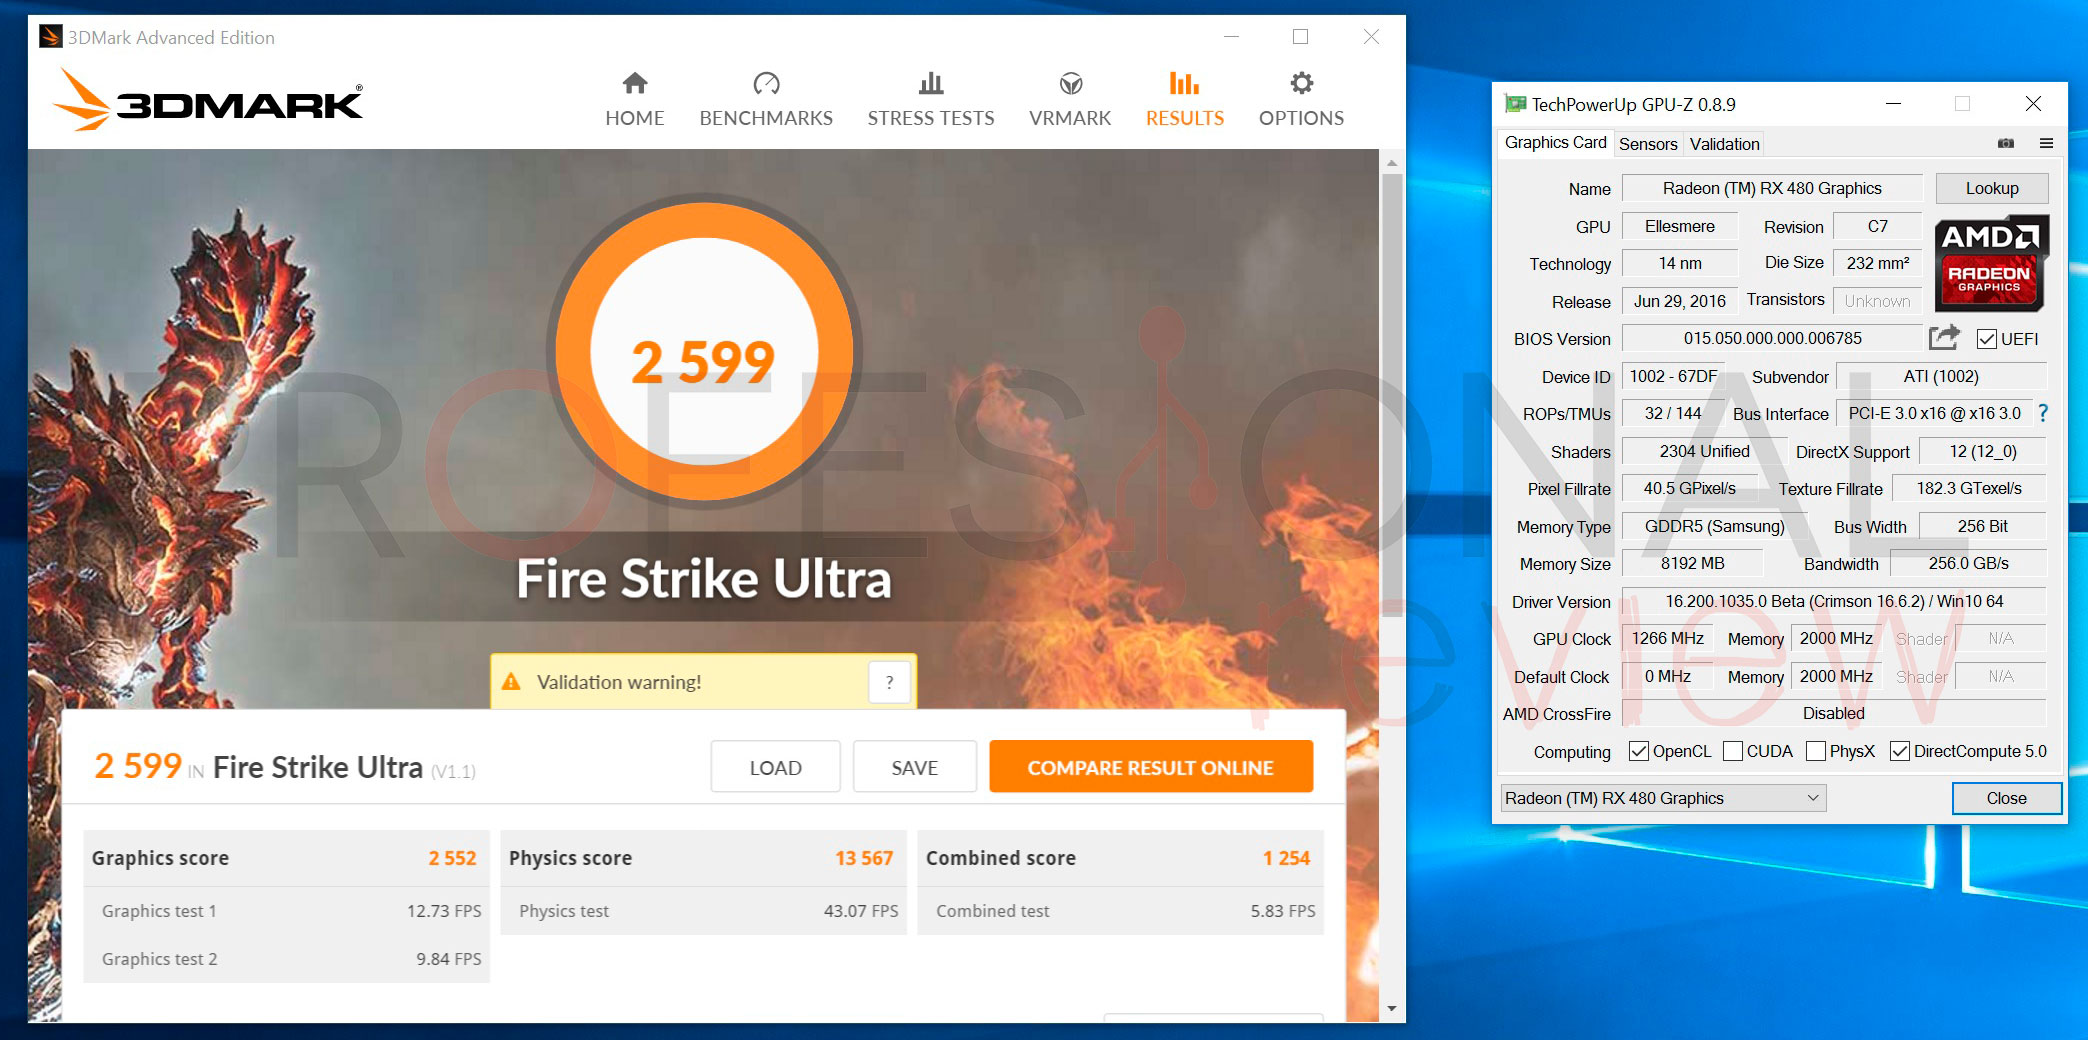Switch to the Sensors tab
Image resolution: width=2088 pixels, height=1040 pixels.
pos(1648,144)
